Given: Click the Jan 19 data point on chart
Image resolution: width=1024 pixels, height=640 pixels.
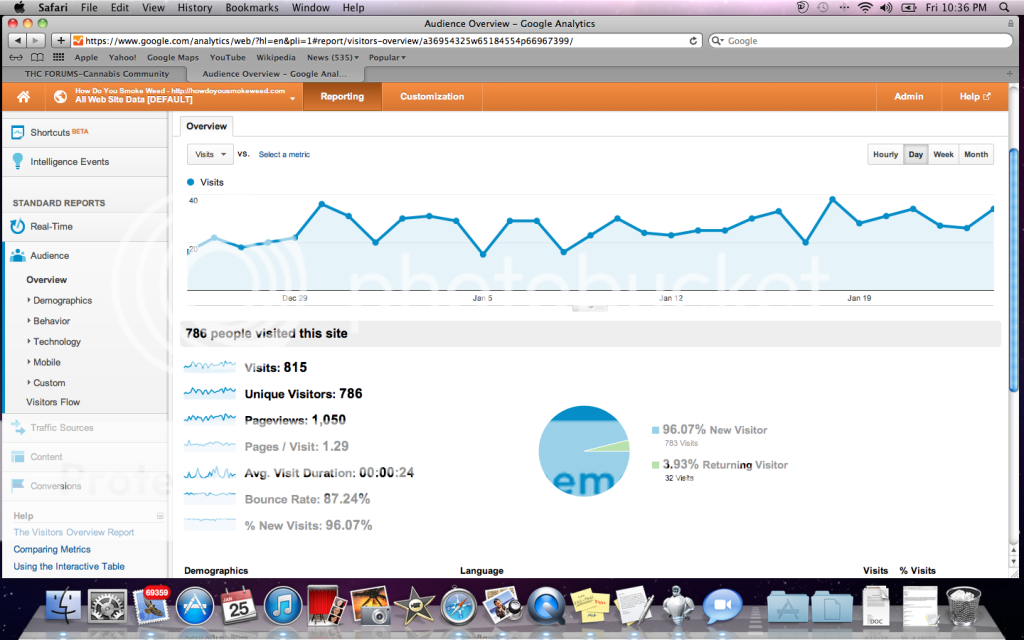Looking at the screenshot, I should (859, 223).
